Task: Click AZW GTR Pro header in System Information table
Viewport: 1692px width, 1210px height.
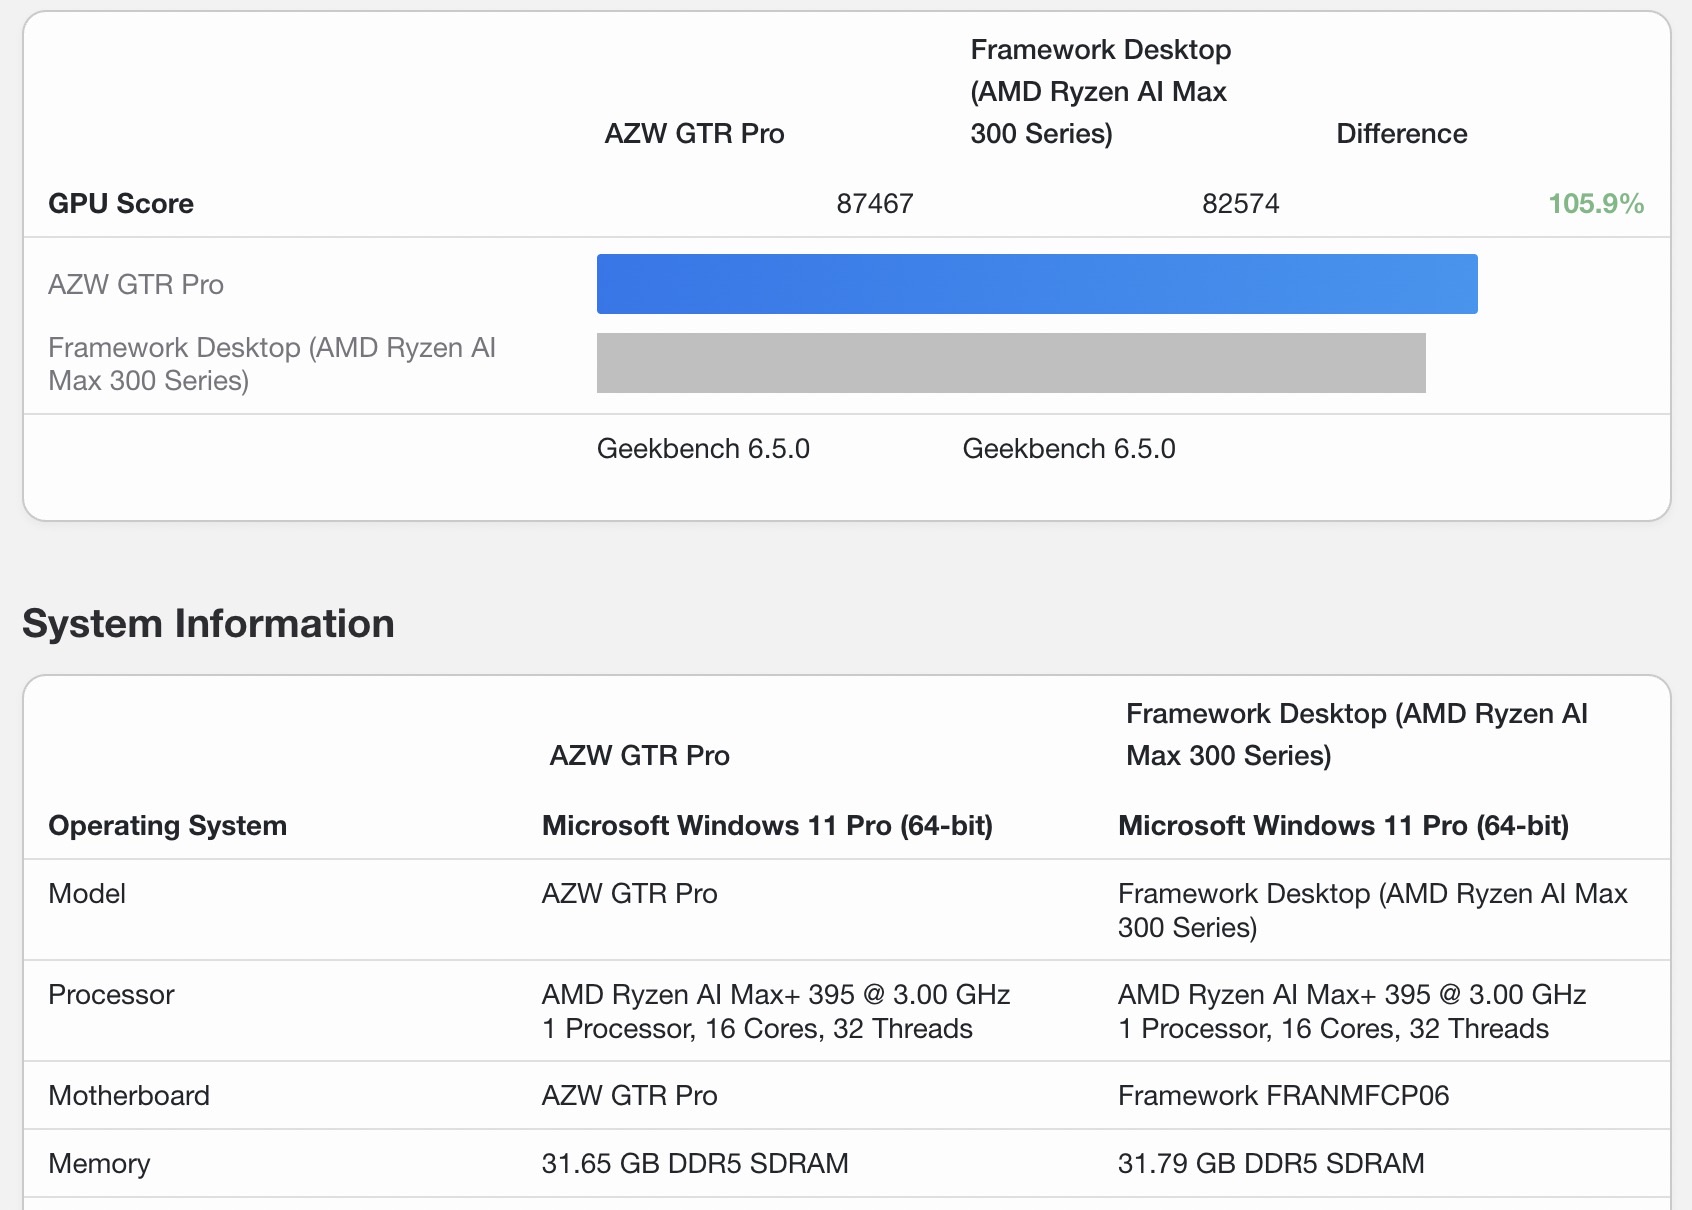Action: coord(639,756)
